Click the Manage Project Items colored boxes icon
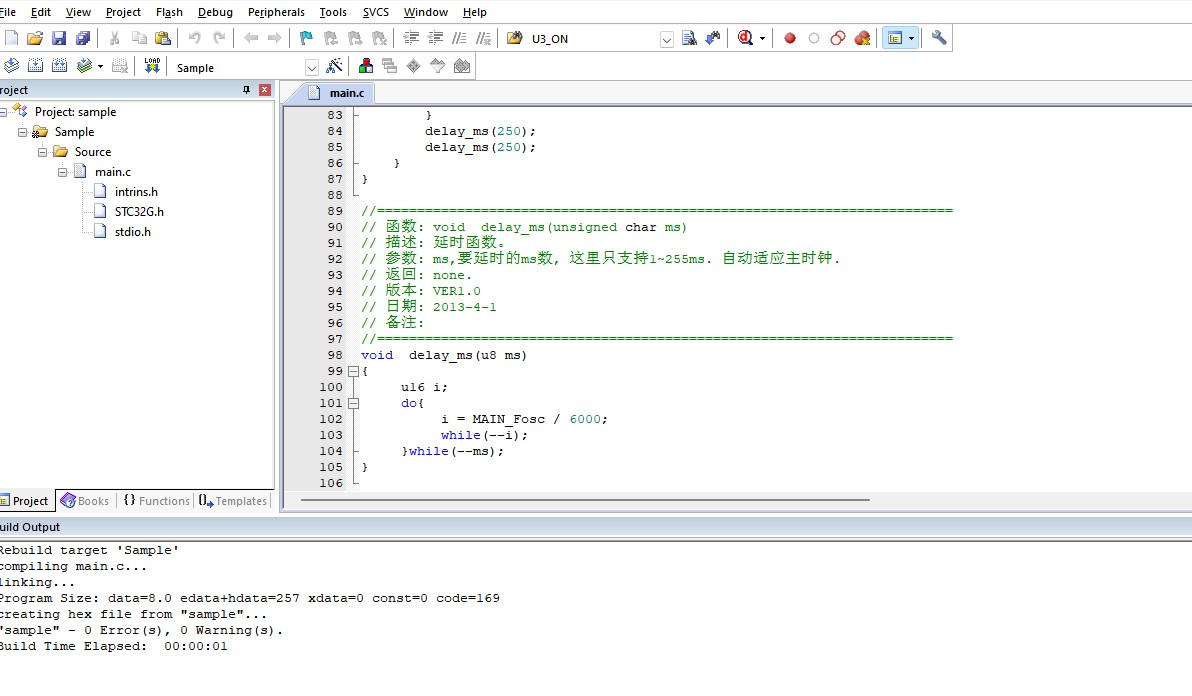 click(366, 67)
